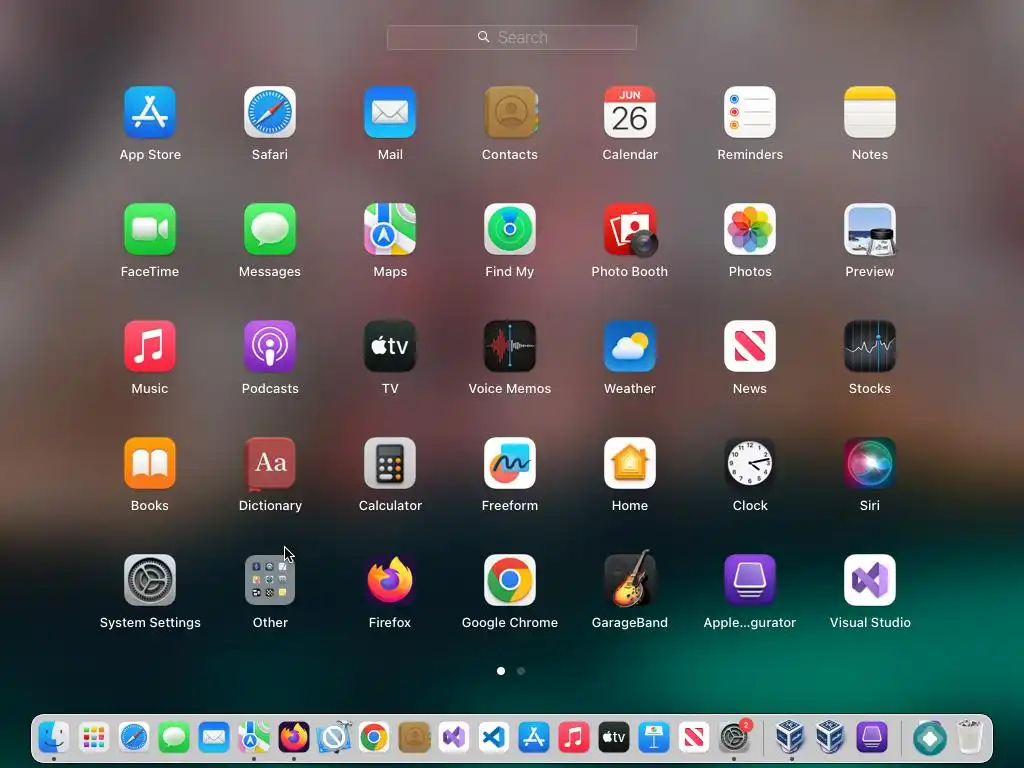Open System Settings from the Launchpad grid
This screenshot has width=1024, height=768.
(150, 580)
